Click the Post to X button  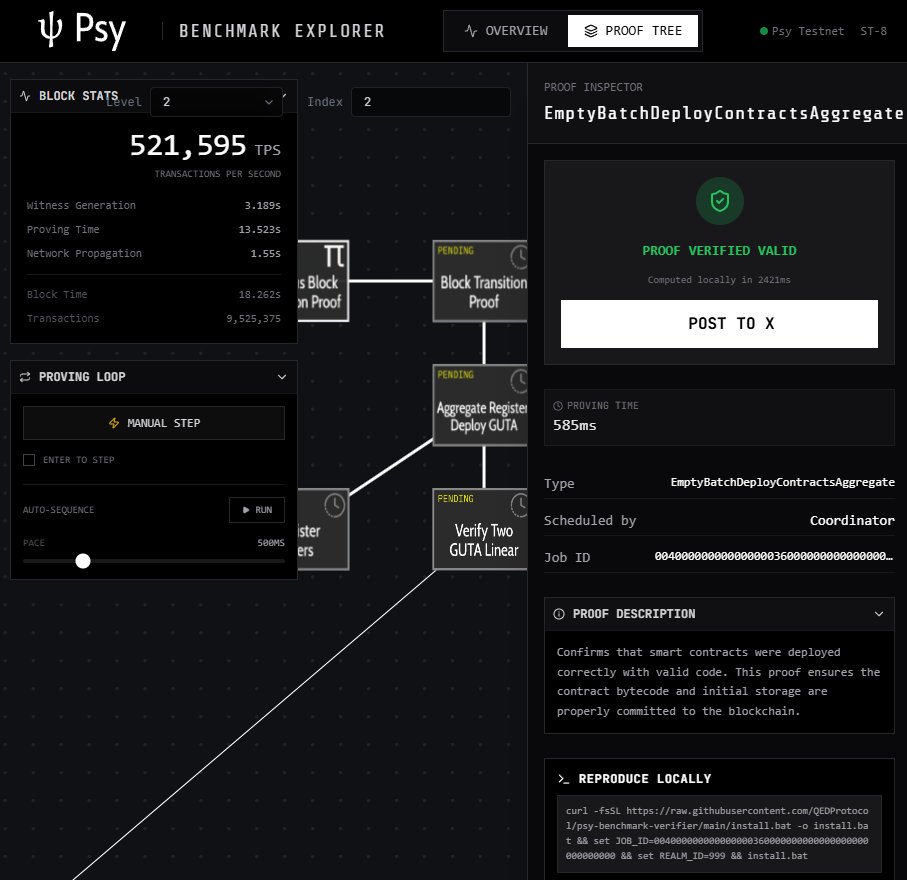pos(719,323)
